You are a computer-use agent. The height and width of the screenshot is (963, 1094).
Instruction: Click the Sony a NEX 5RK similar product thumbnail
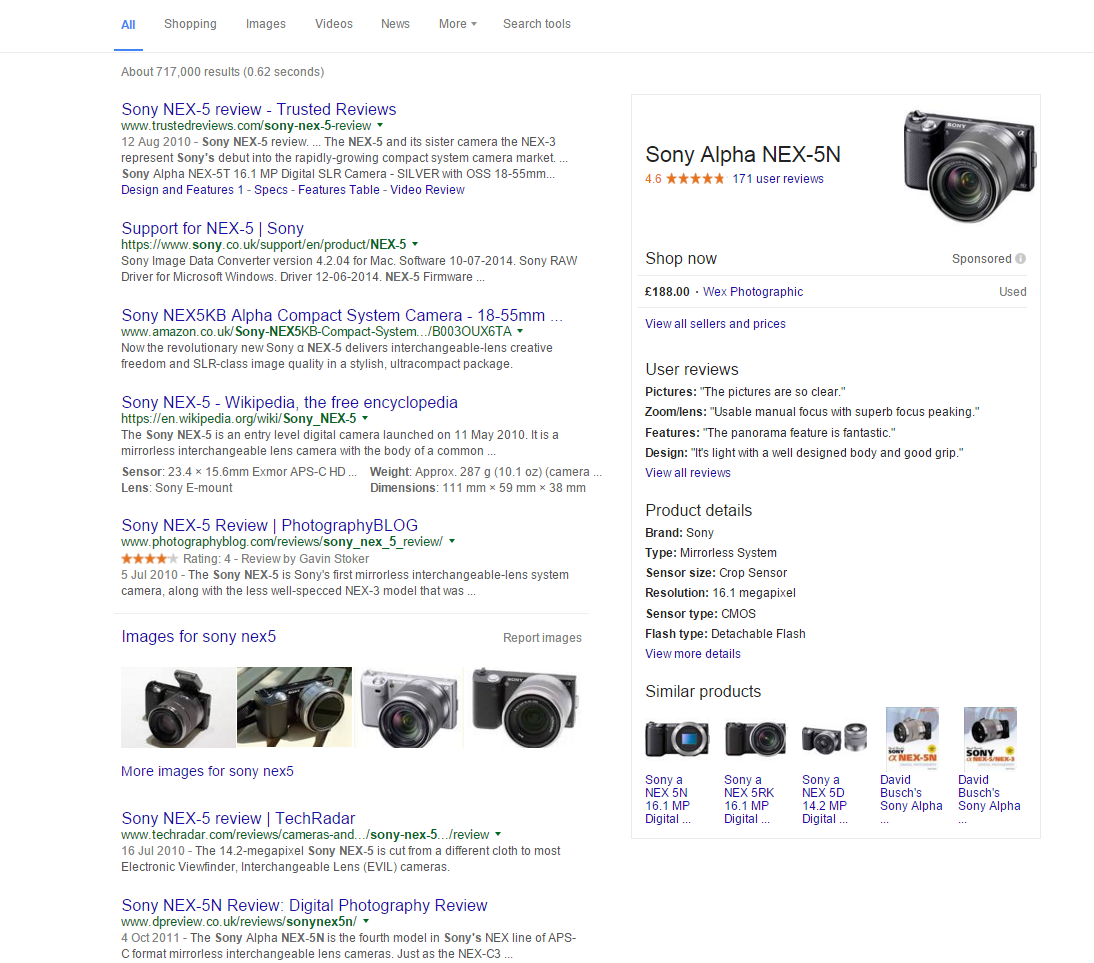(x=755, y=739)
